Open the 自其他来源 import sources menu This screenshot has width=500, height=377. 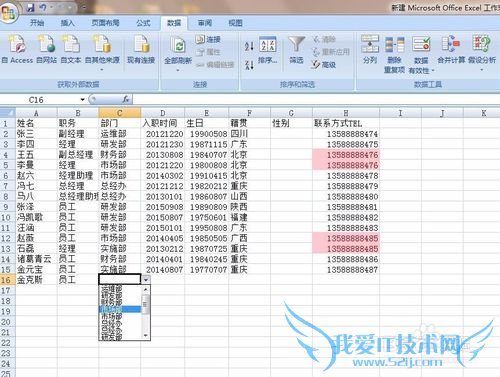click(x=102, y=53)
